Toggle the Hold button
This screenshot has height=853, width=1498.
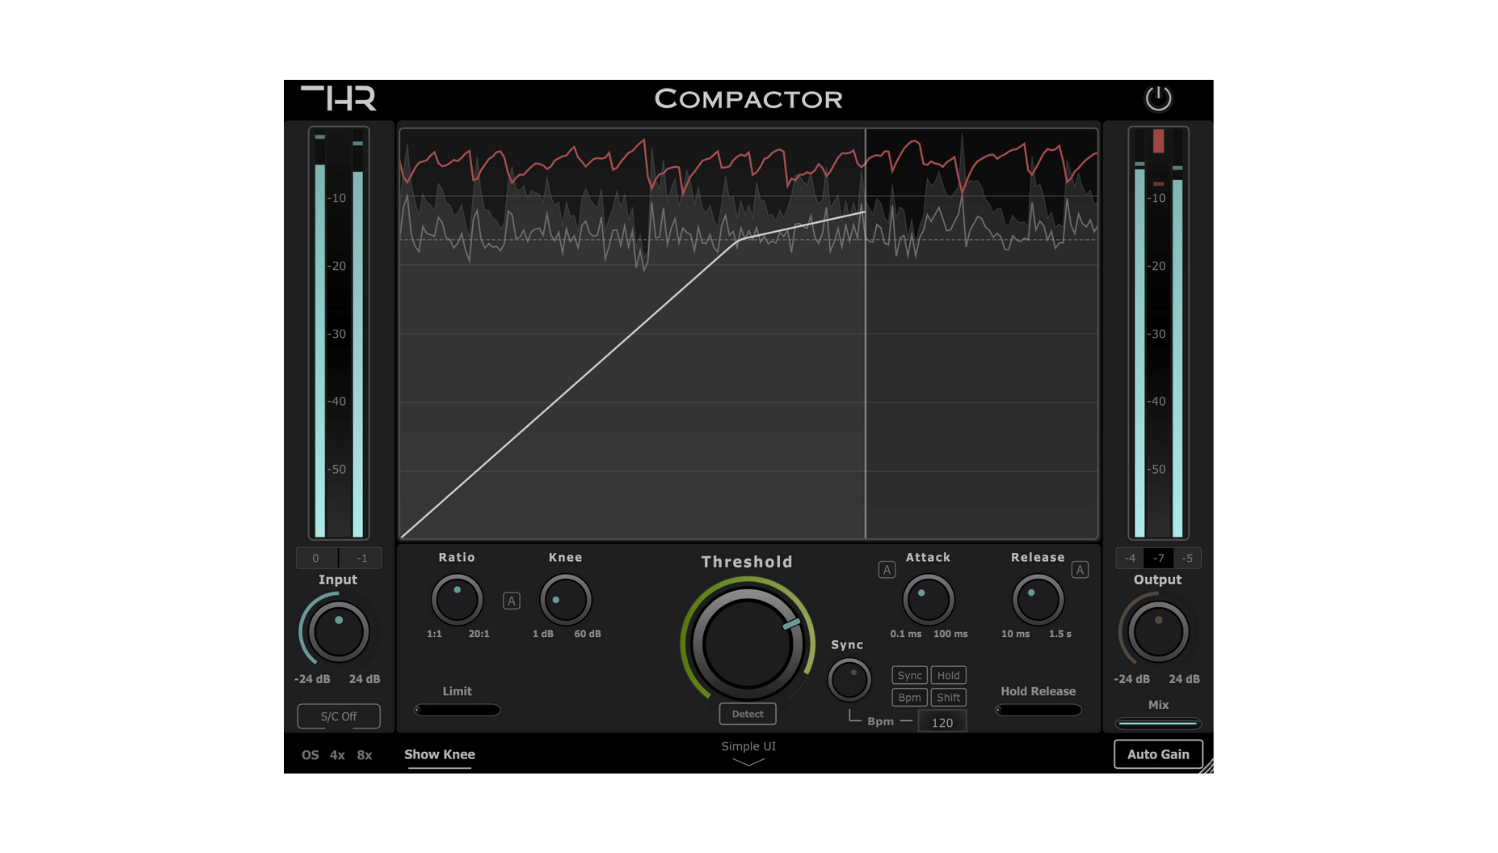(x=948, y=675)
